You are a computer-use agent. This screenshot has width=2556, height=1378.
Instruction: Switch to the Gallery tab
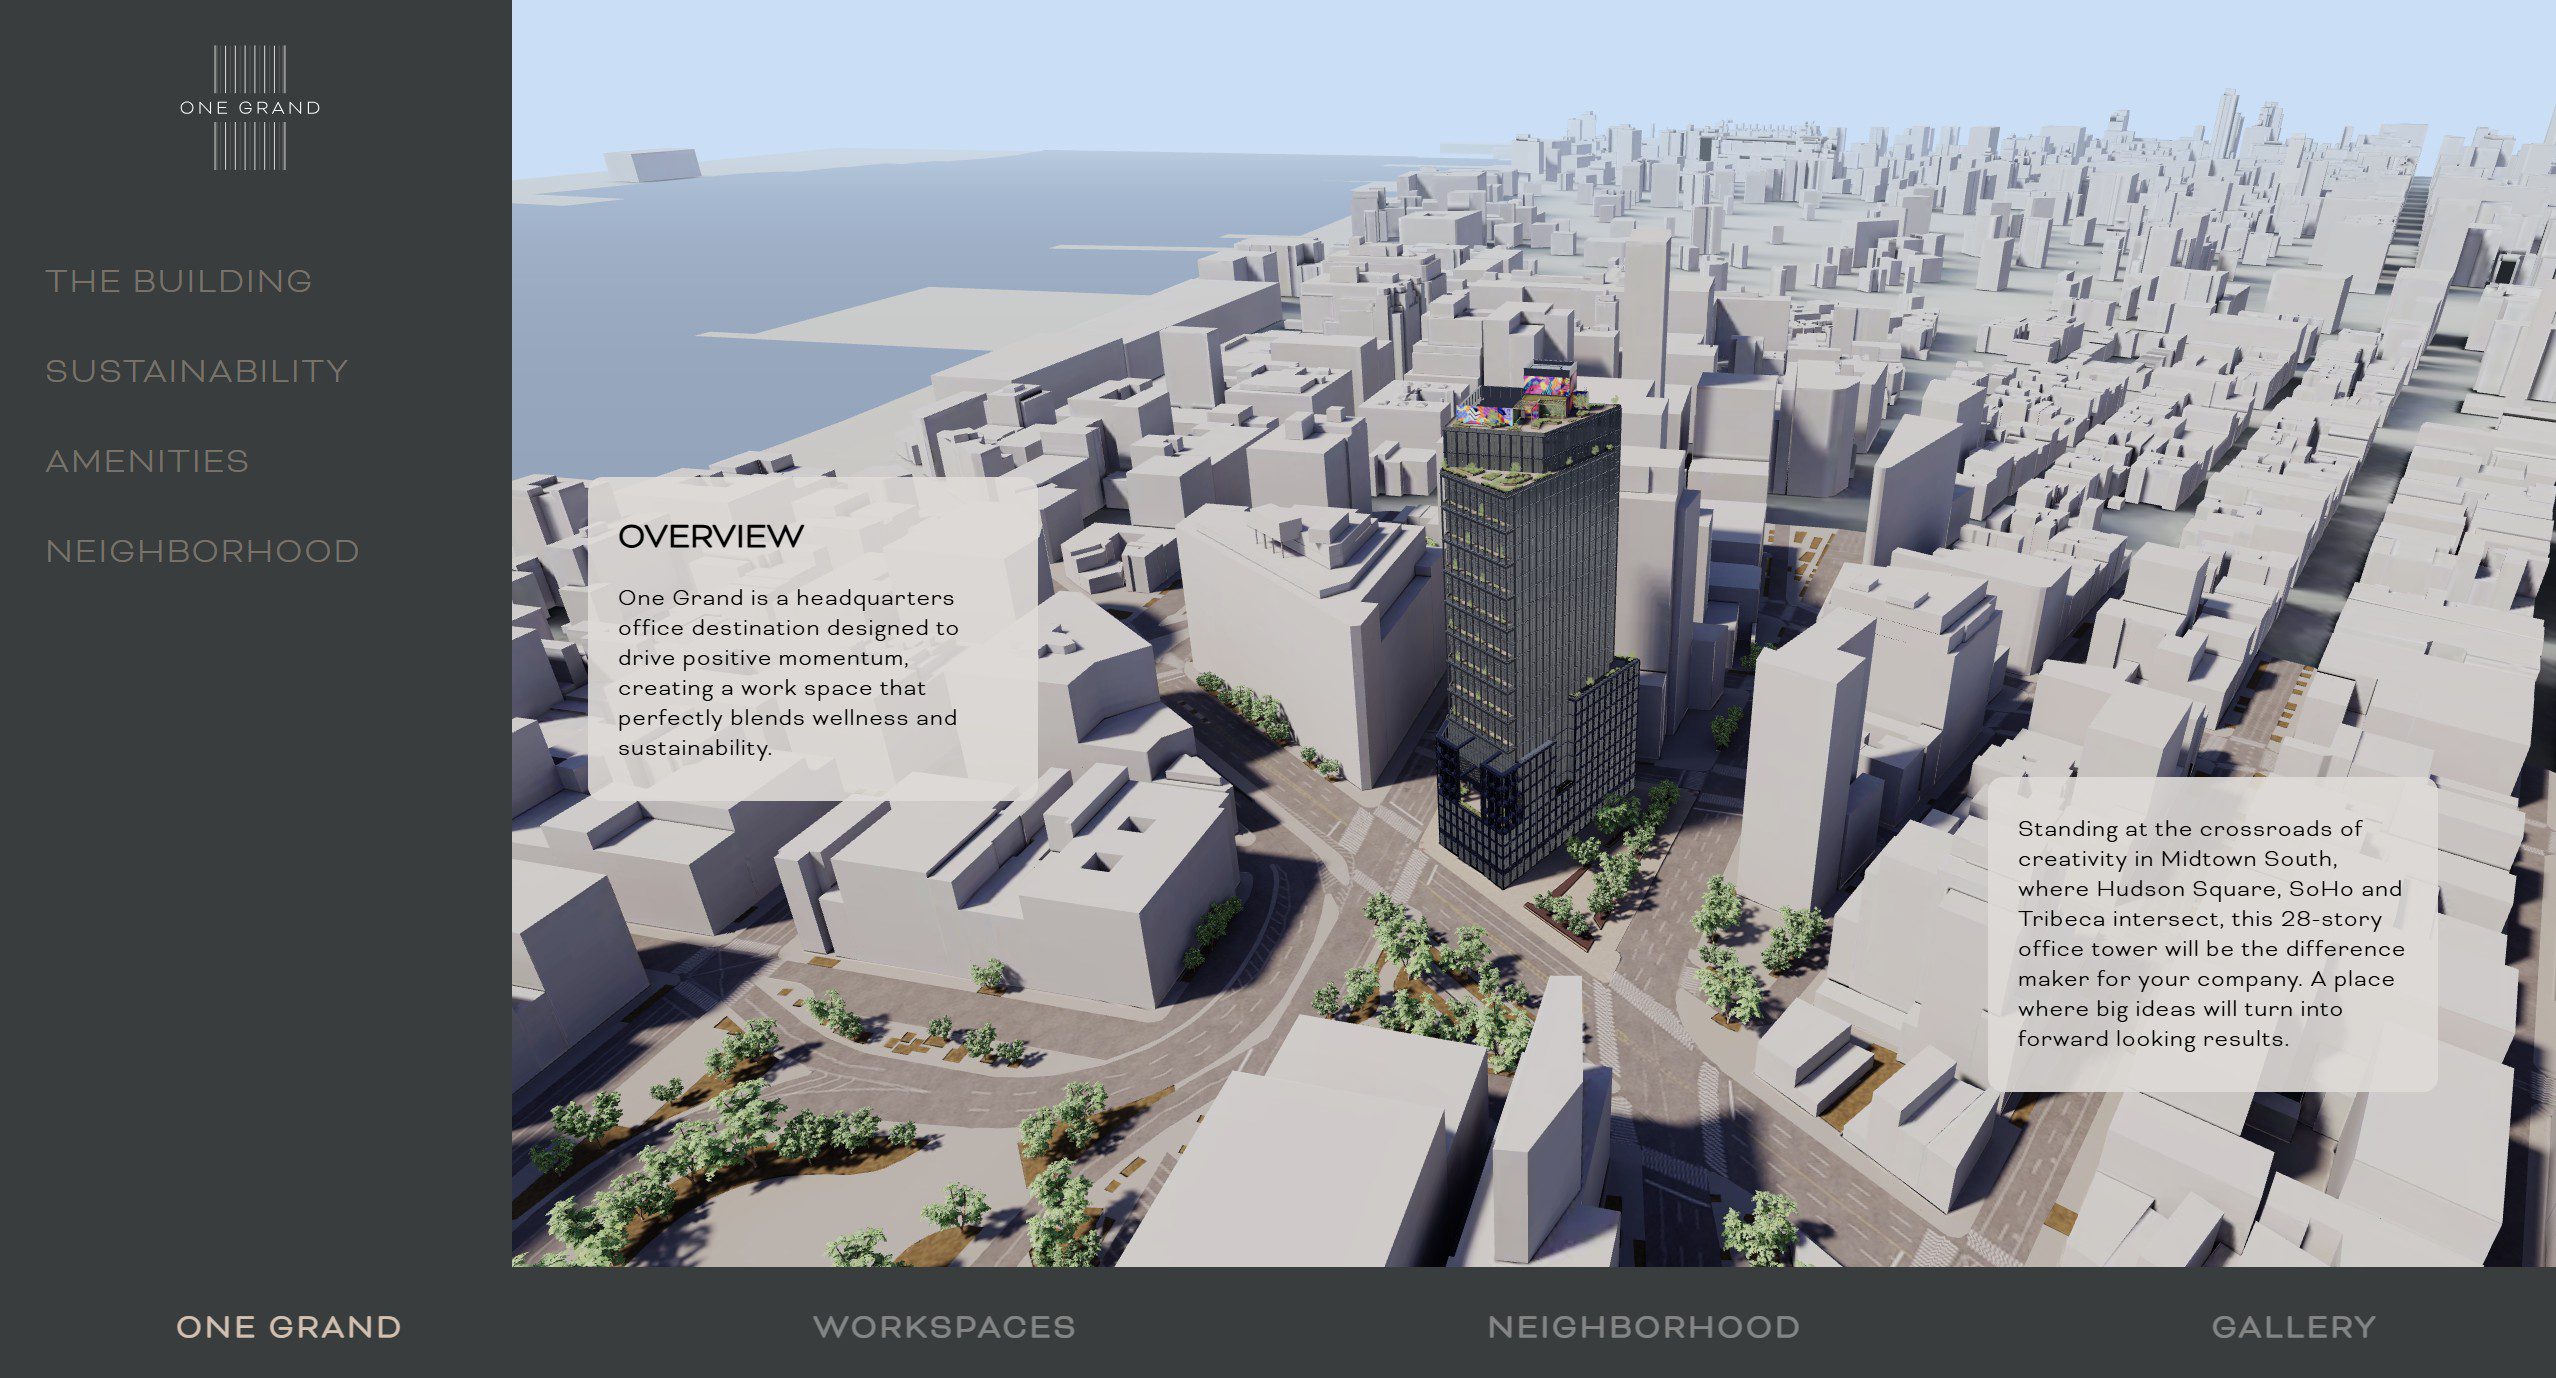[2293, 1327]
